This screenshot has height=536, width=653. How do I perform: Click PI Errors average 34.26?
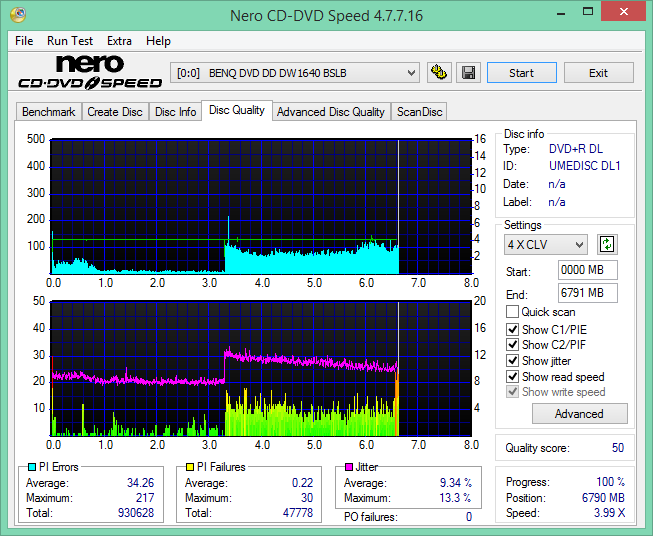click(x=140, y=483)
